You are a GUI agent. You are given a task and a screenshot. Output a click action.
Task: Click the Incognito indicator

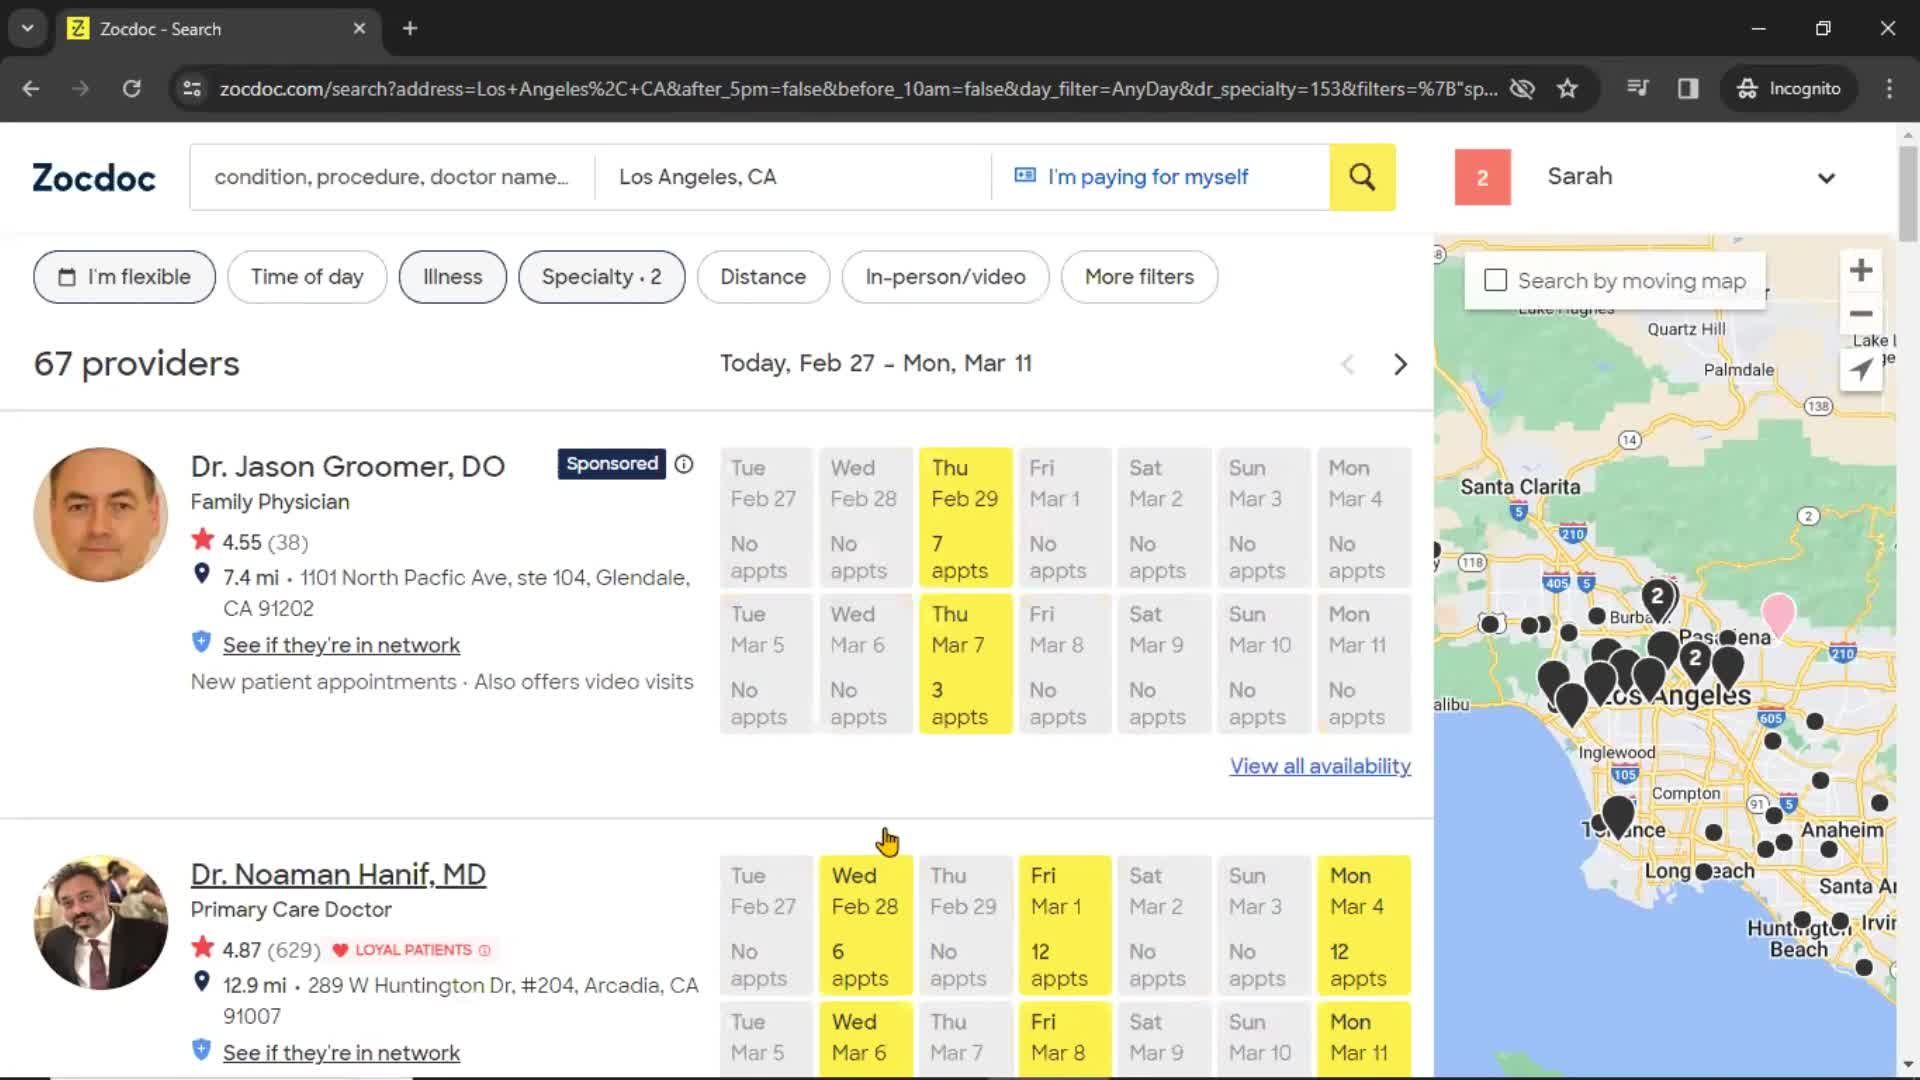pyautogui.click(x=1789, y=88)
